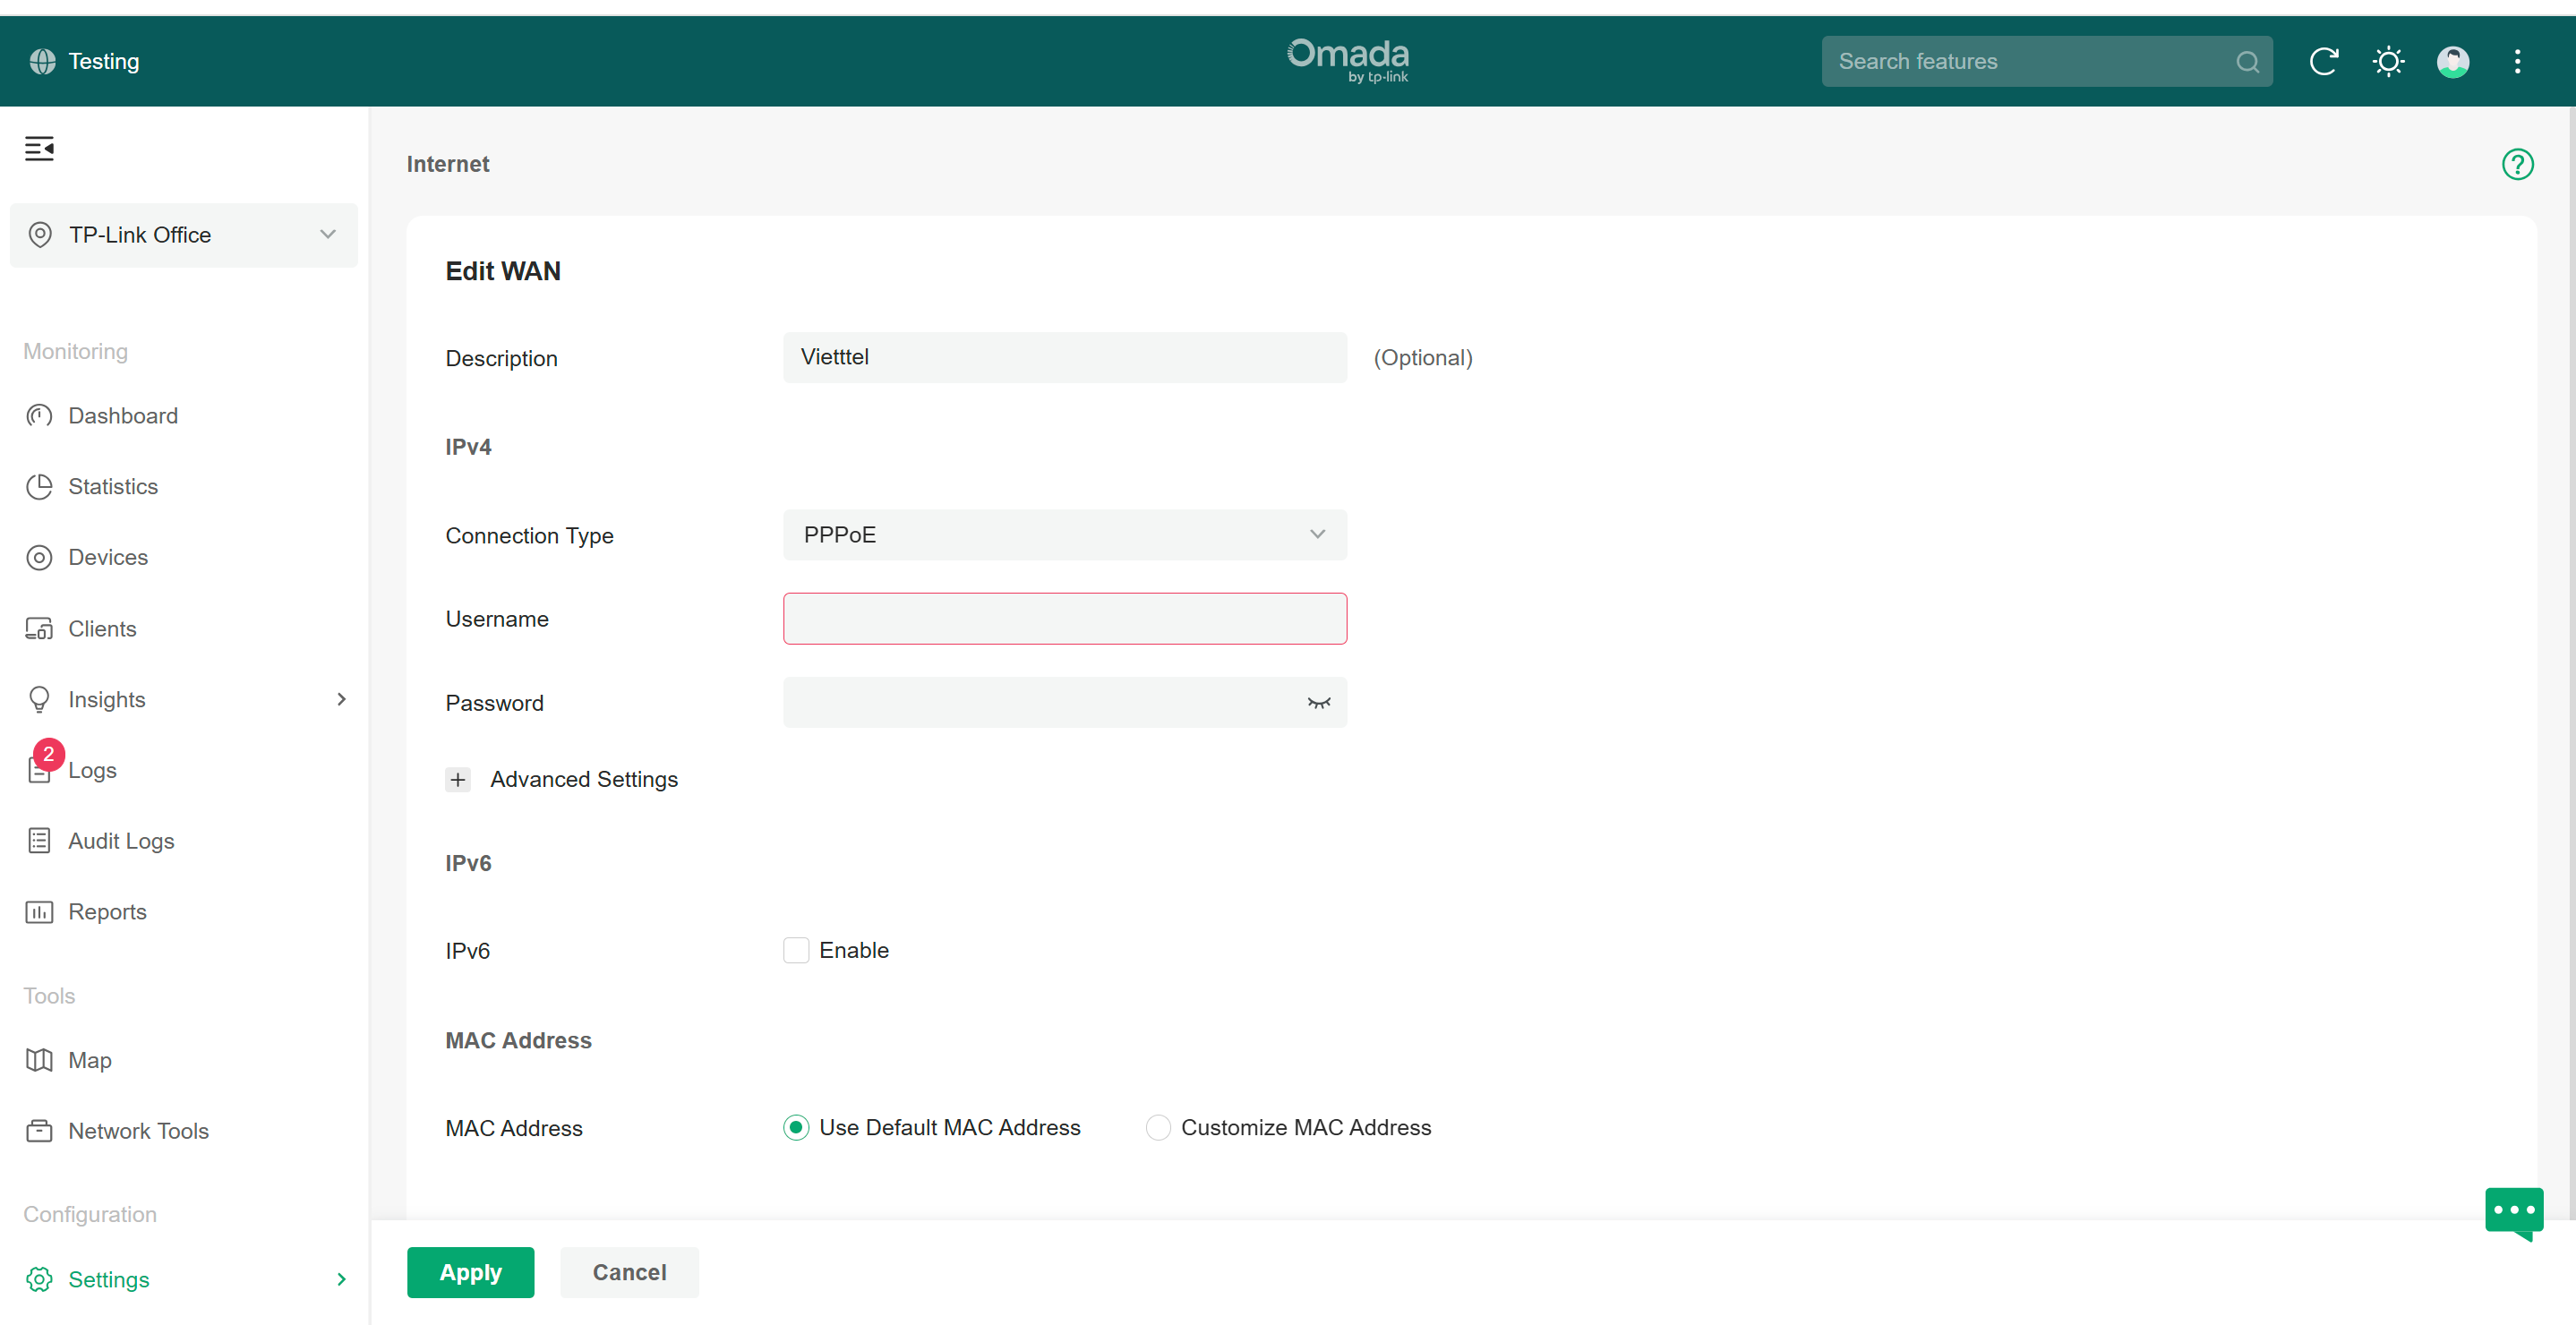Enable the IPv6 checkbox

796,951
